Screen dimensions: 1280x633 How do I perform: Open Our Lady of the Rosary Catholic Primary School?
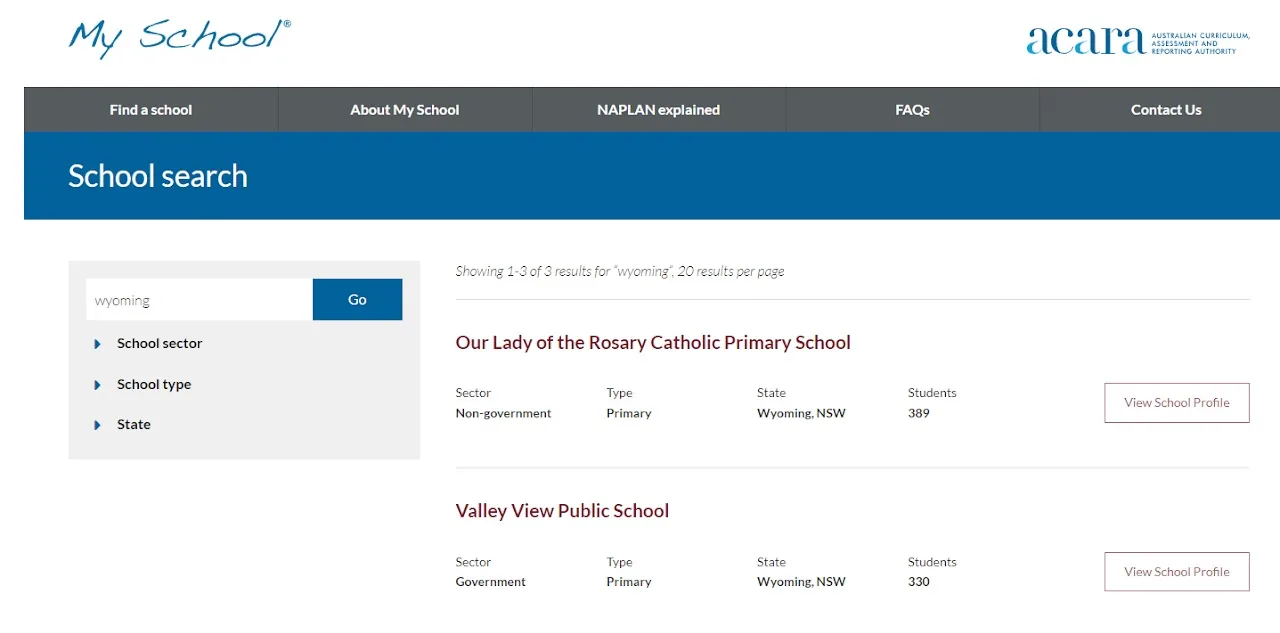click(x=653, y=342)
